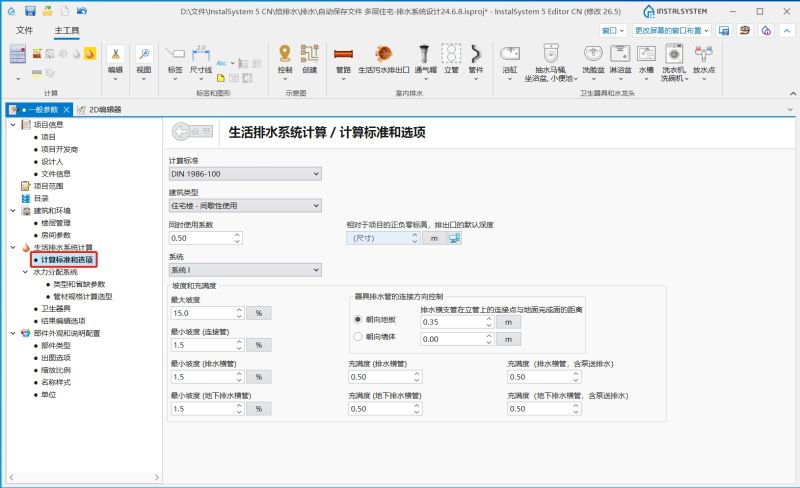Select 卫生器具 in the tree
This screenshot has height=488, width=800.
(56, 309)
